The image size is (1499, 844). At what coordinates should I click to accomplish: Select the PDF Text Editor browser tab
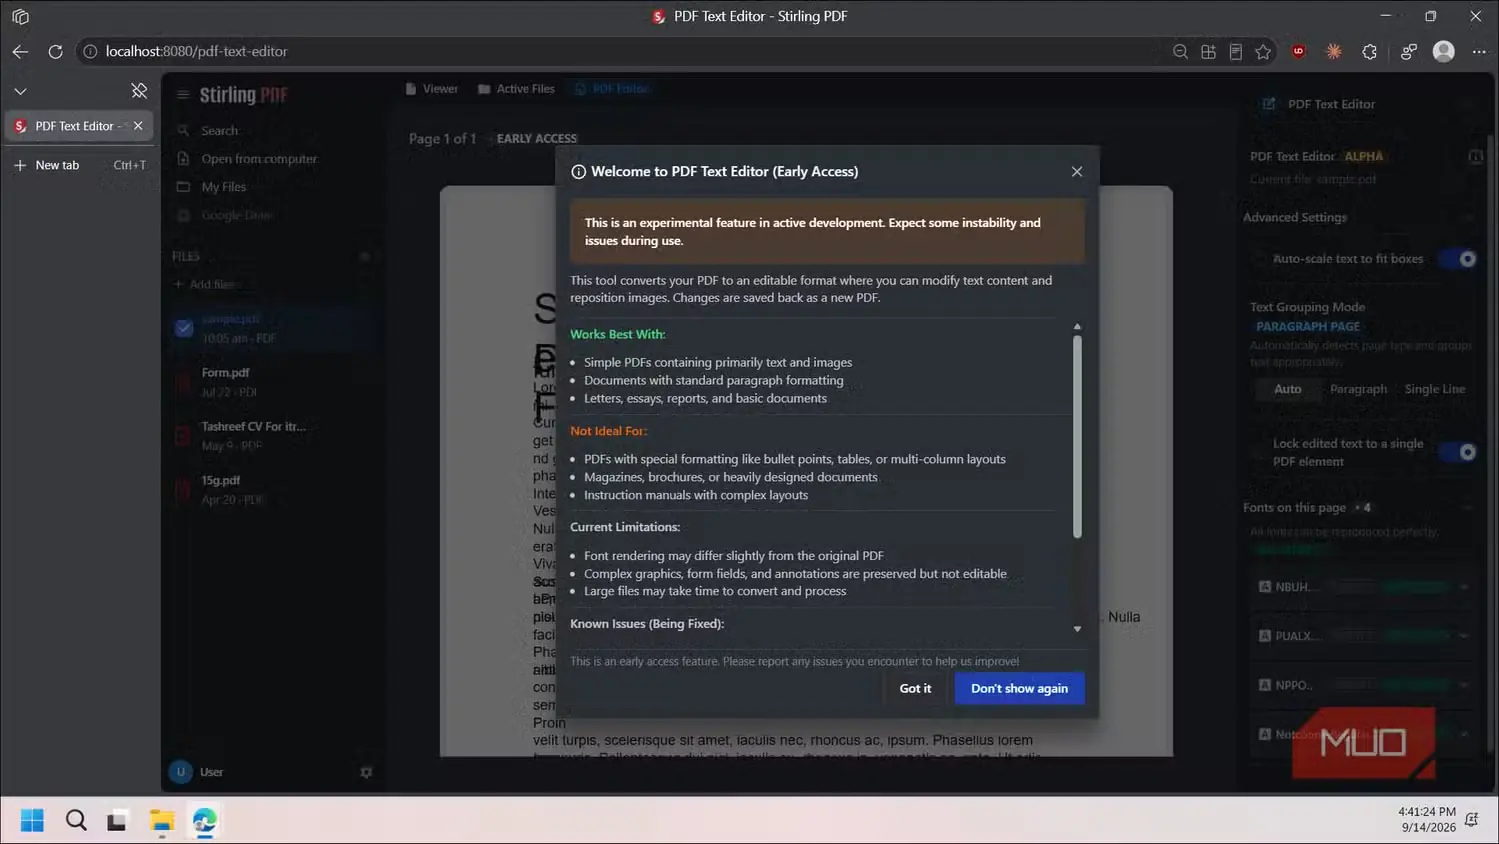79,126
